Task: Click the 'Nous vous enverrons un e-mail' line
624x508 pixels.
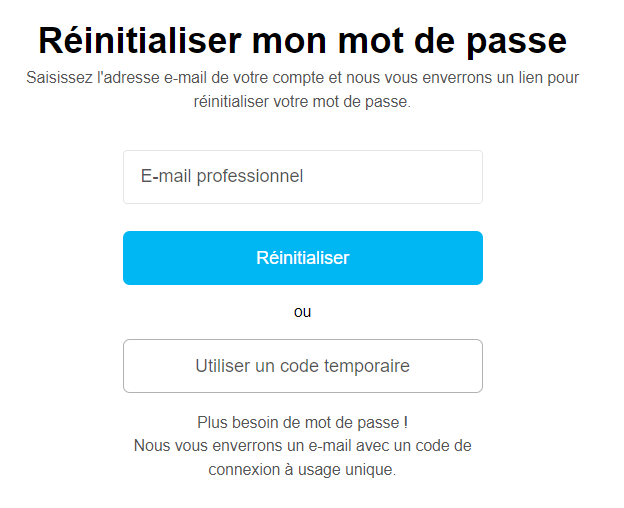Action: tap(302, 446)
